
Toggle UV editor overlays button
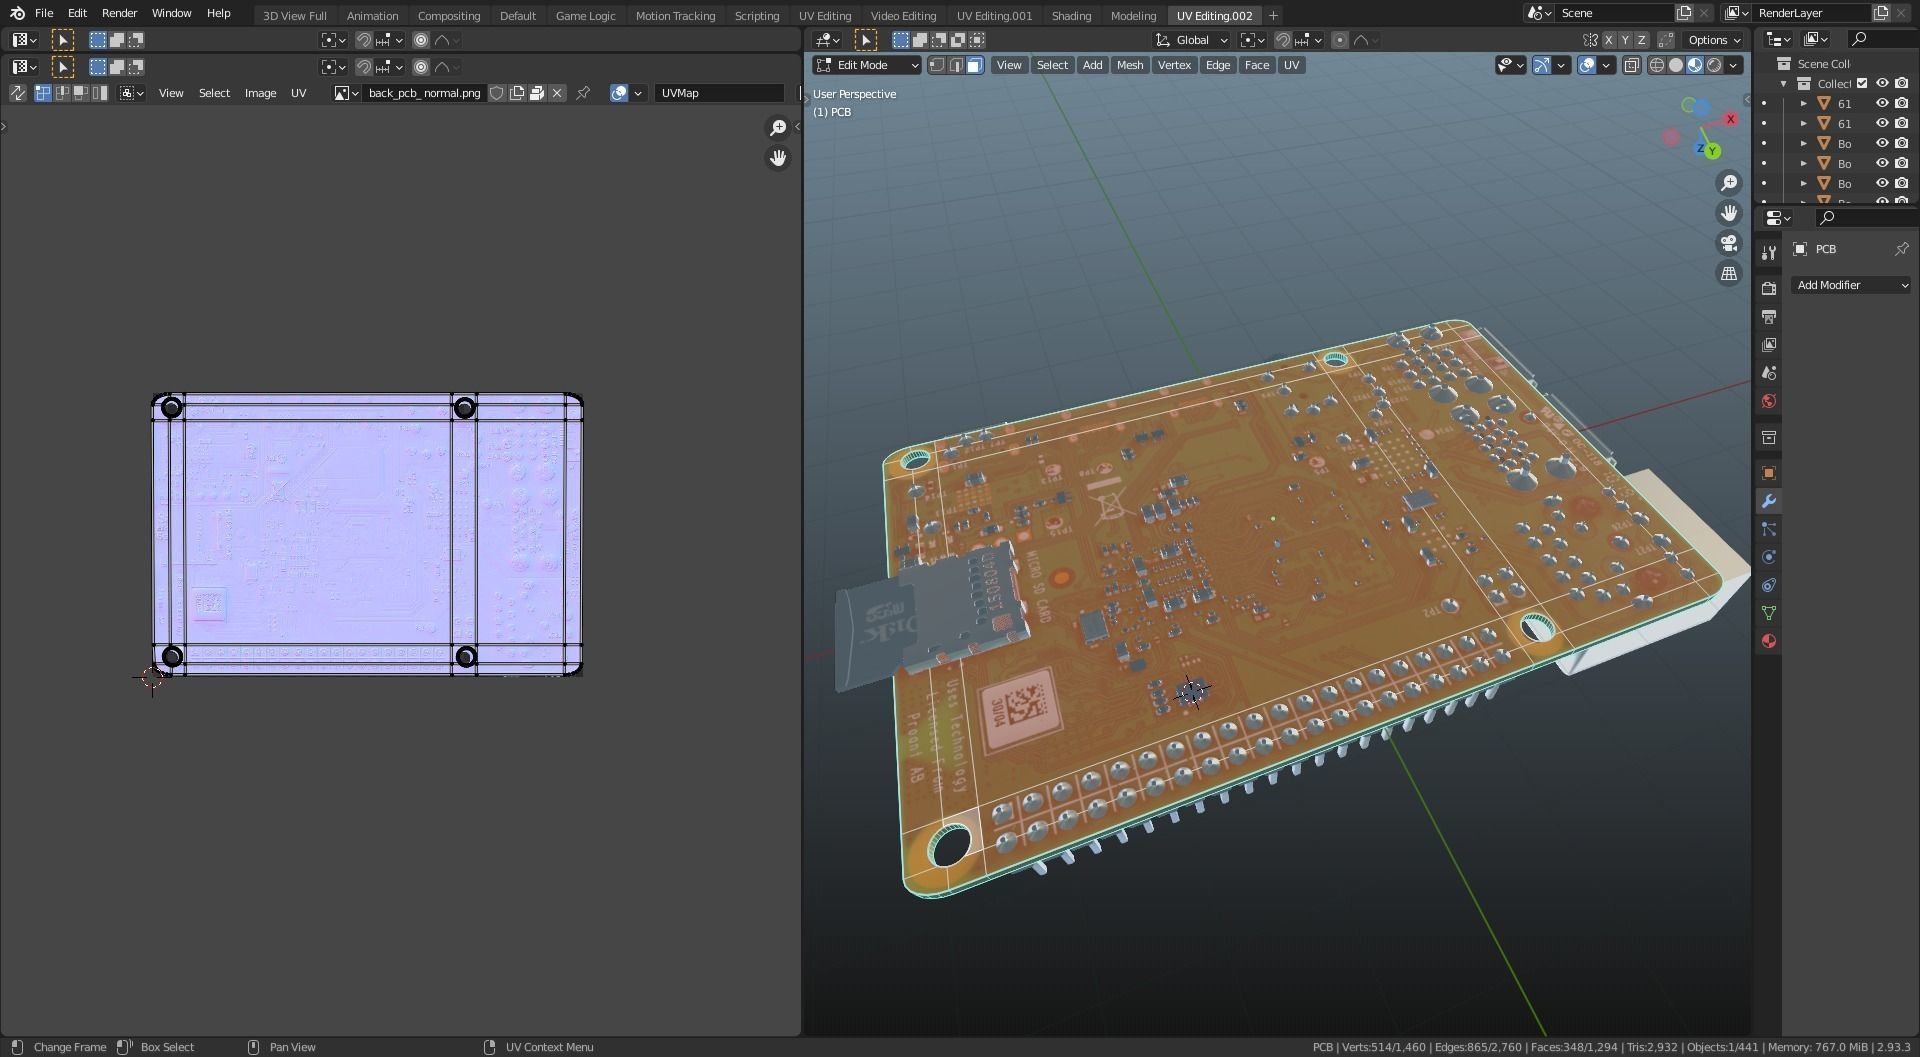[619, 93]
